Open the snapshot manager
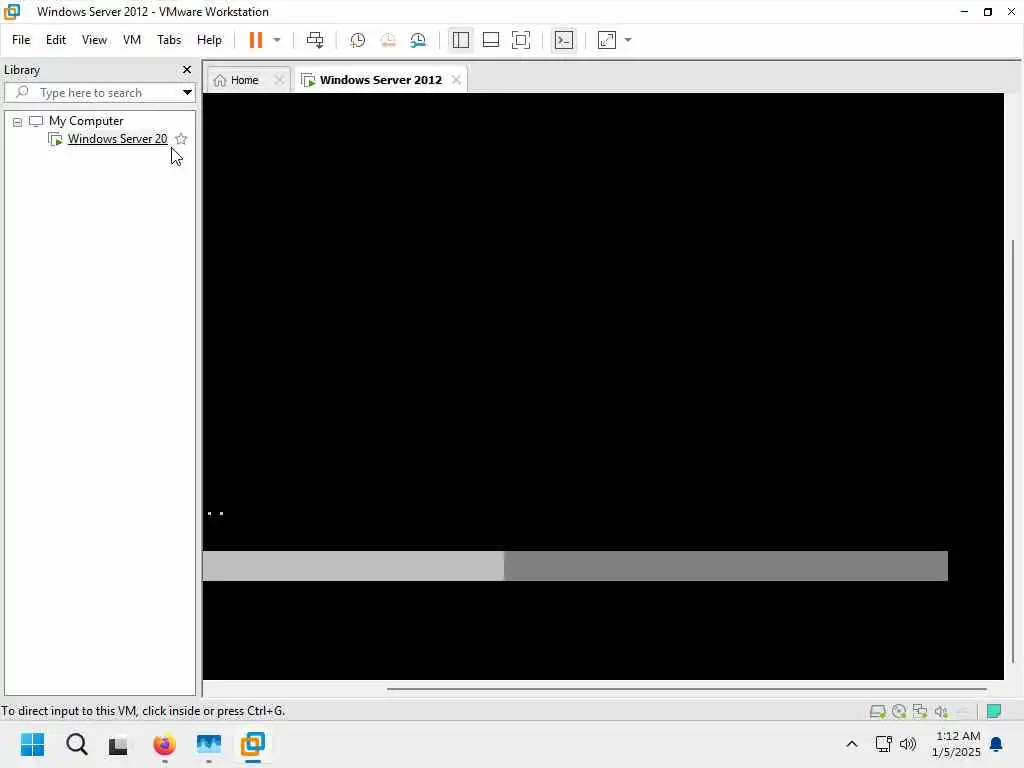1024x768 pixels. pyautogui.click(x=418, y=40)
